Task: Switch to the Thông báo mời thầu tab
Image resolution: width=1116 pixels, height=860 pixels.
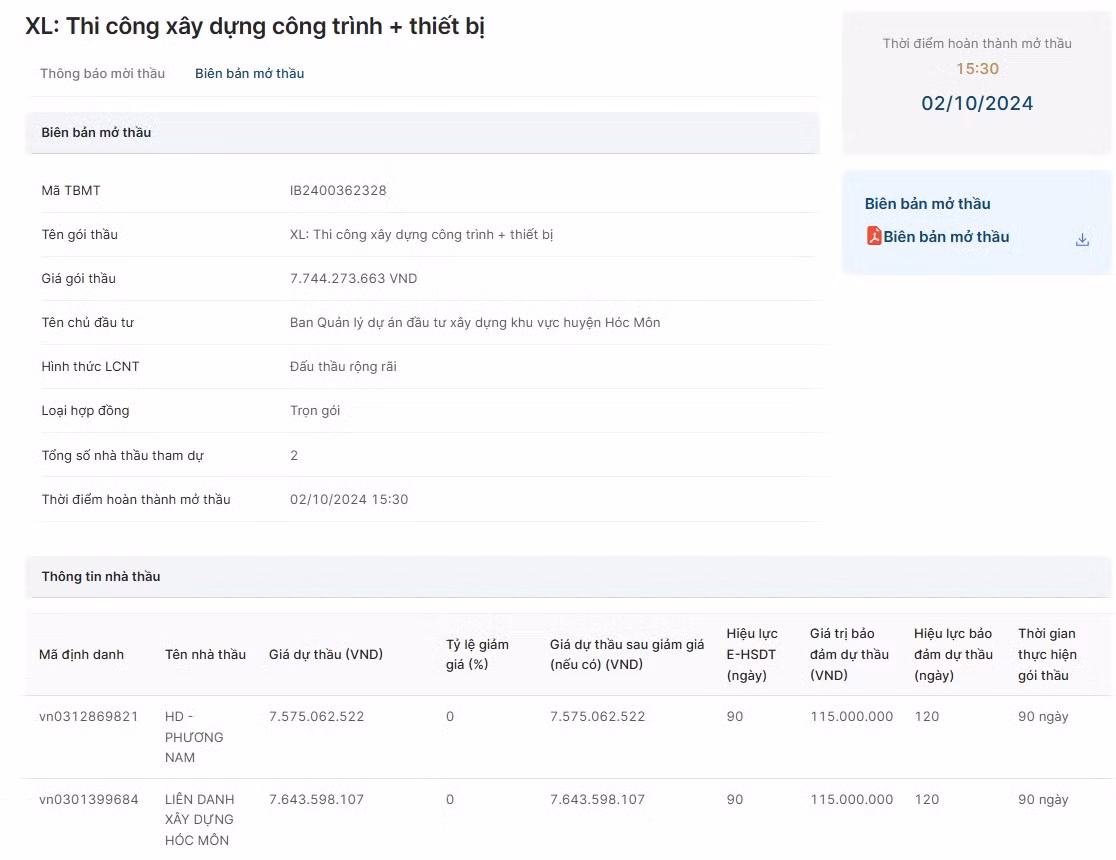Action: (102, 73)
